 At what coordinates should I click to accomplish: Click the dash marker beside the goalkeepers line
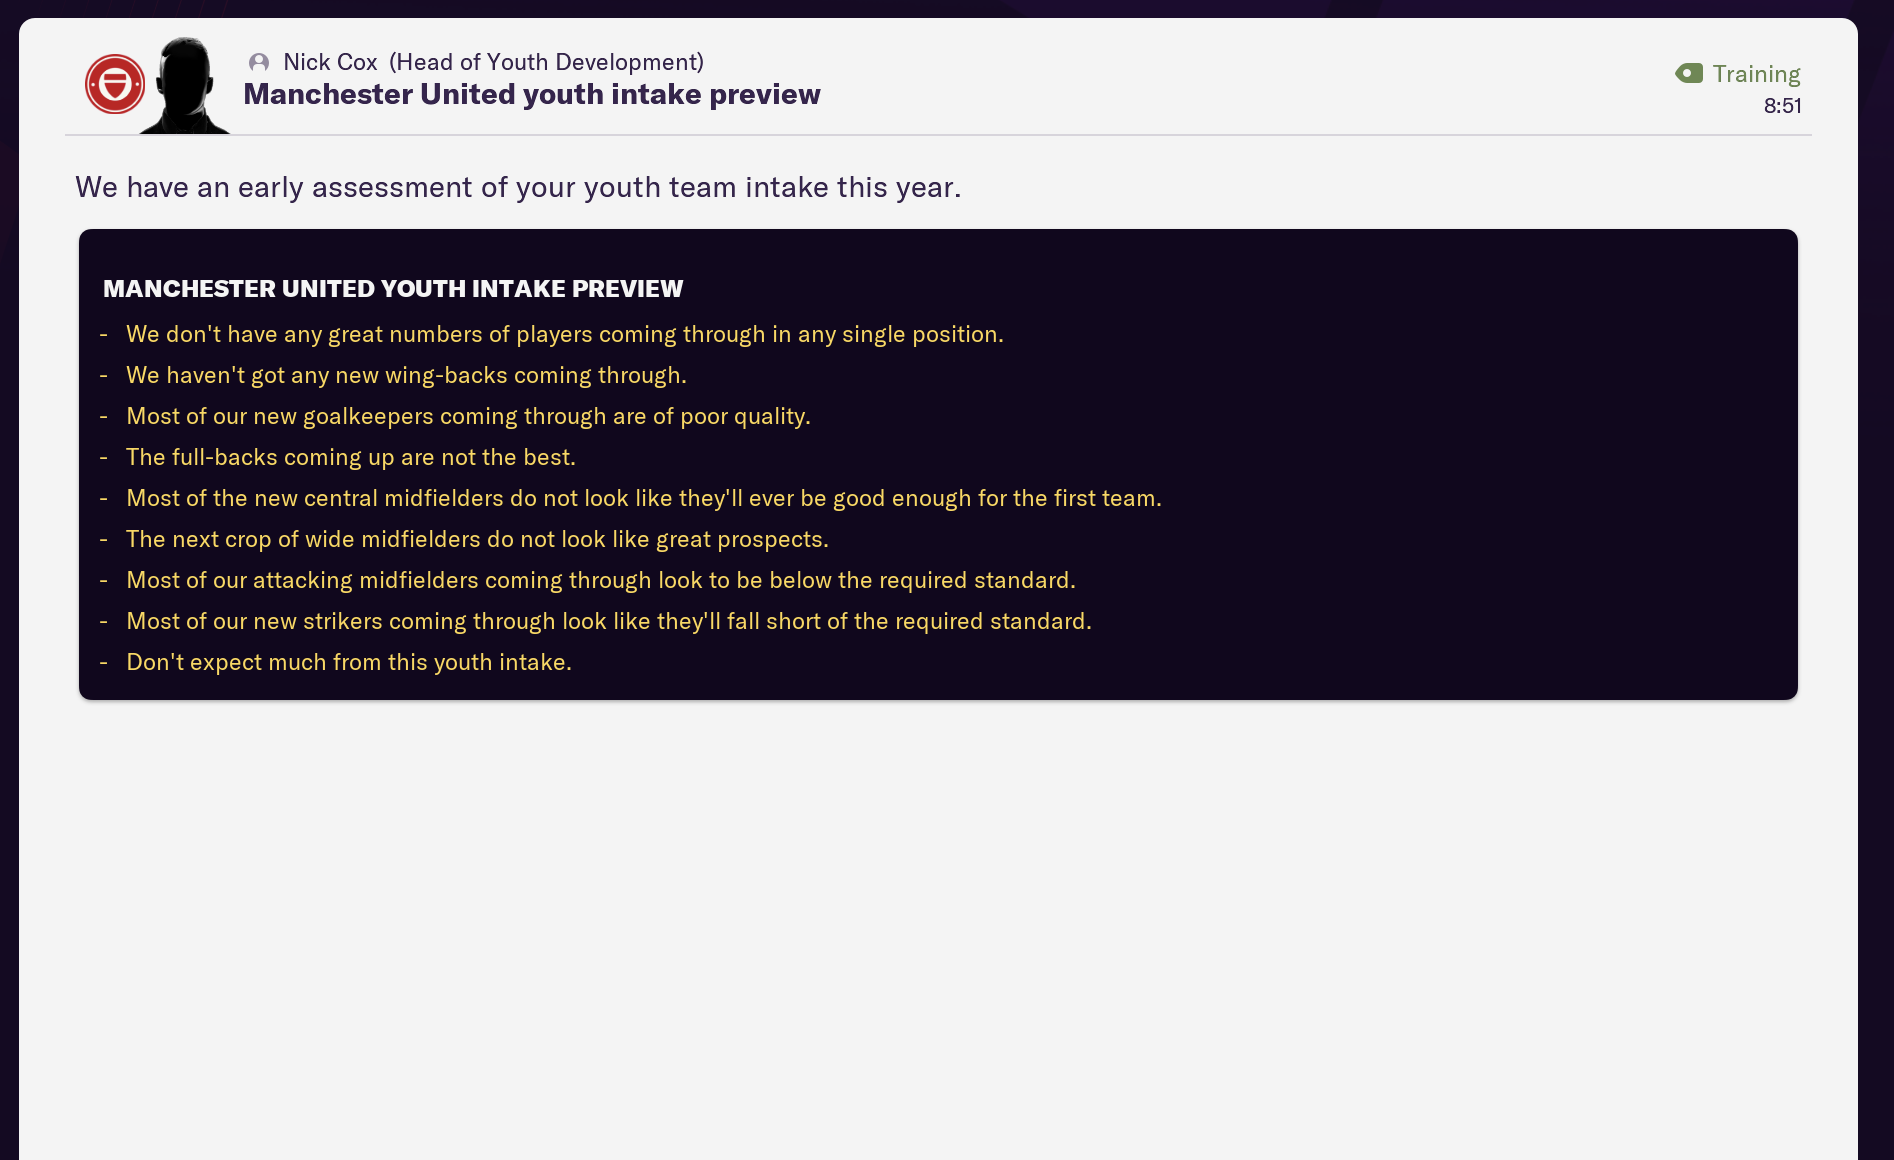104,416
